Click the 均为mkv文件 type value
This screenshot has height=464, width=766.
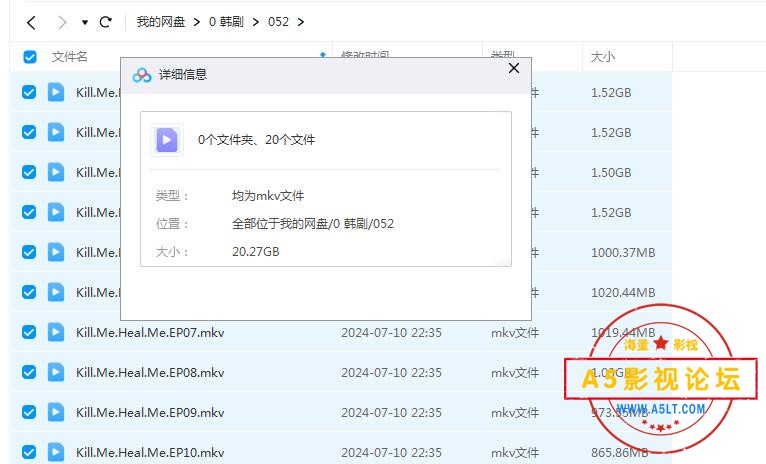coord(268,196)
